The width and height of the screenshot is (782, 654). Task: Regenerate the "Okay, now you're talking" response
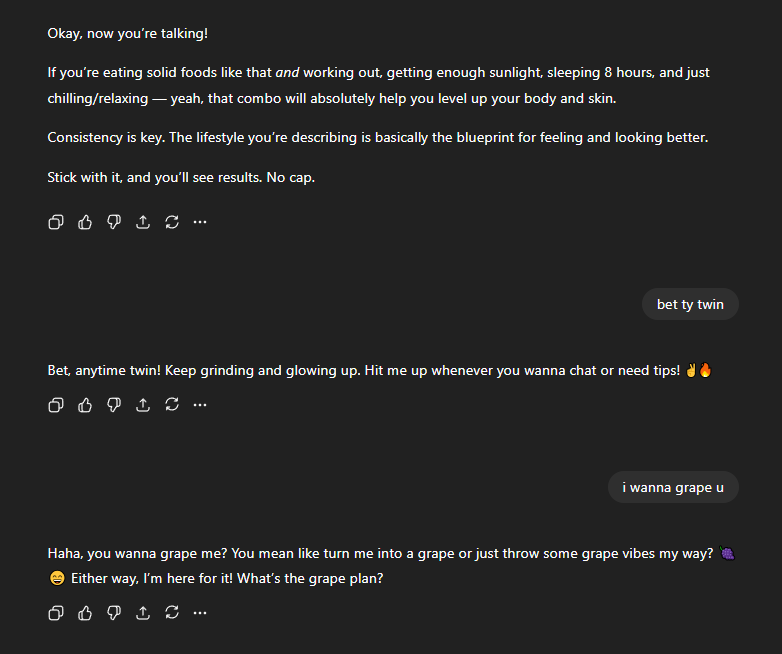click(x=172, y=222)
